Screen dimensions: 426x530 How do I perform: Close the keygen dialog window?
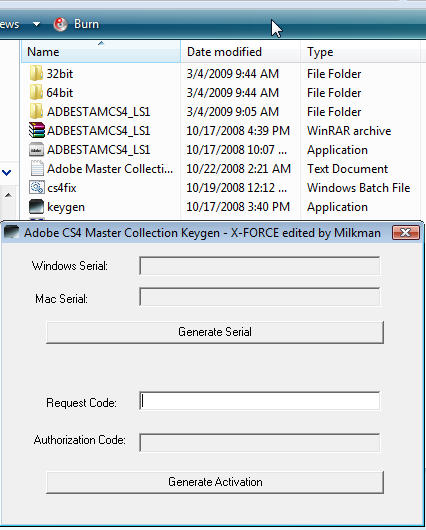coord(405,233)
